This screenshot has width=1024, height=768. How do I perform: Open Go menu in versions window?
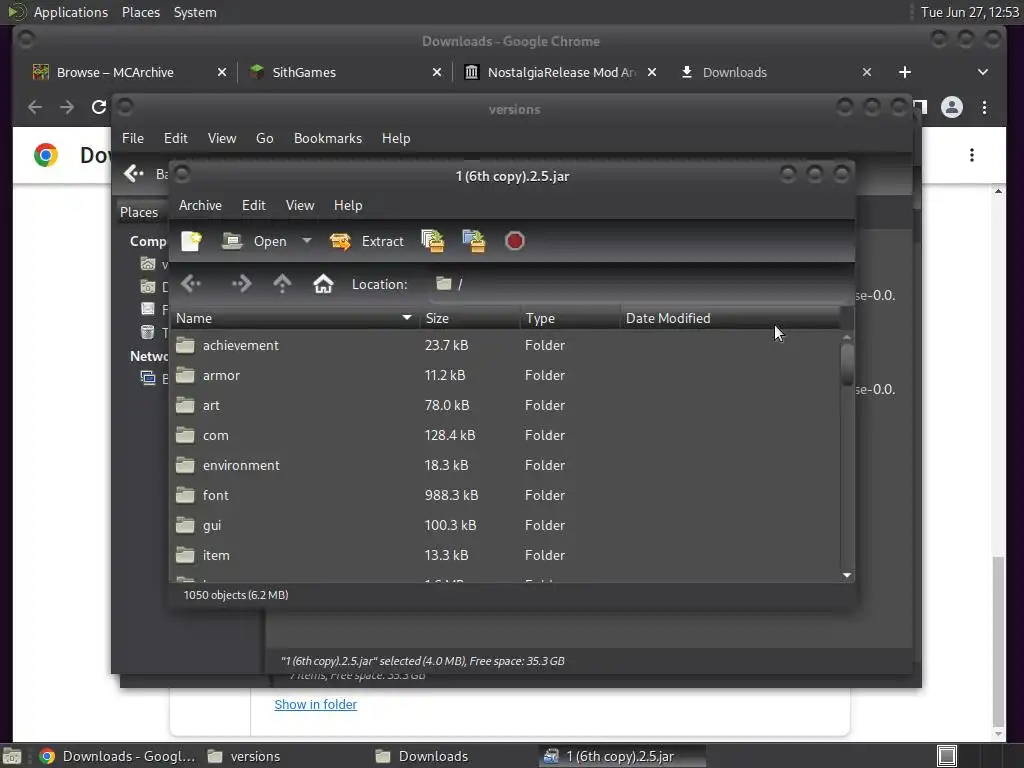(x=264, y=138)
